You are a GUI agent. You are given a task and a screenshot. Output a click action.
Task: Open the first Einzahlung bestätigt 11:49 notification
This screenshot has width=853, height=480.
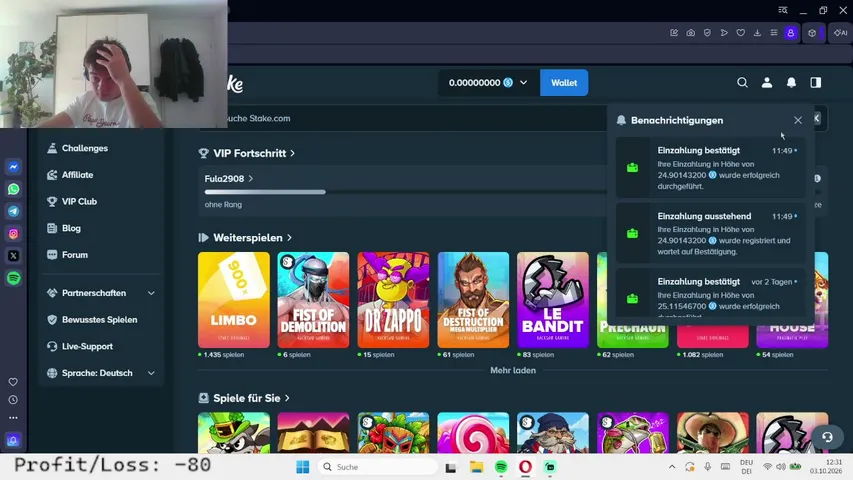click(710, 168)
